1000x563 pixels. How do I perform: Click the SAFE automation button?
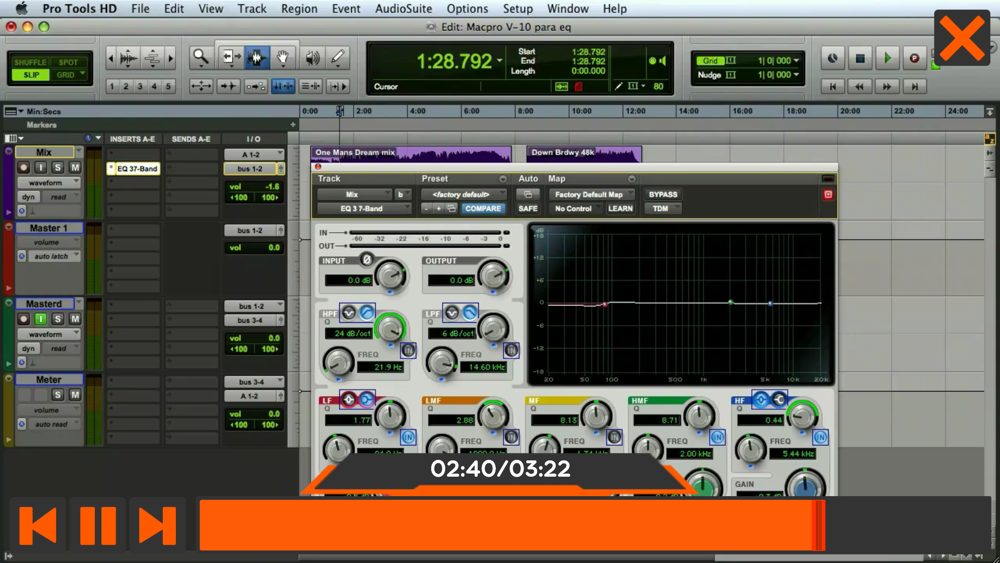[x=527, y=208]
